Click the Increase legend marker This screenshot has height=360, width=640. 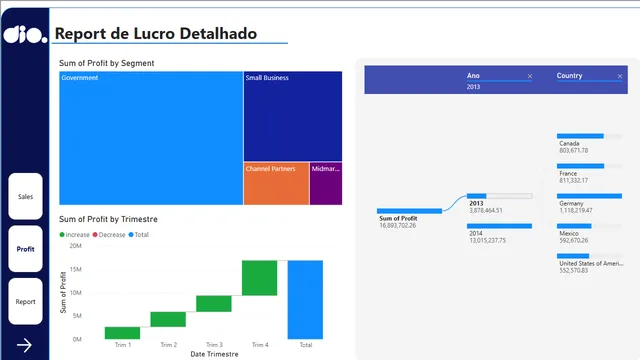[x=62, y=235]
